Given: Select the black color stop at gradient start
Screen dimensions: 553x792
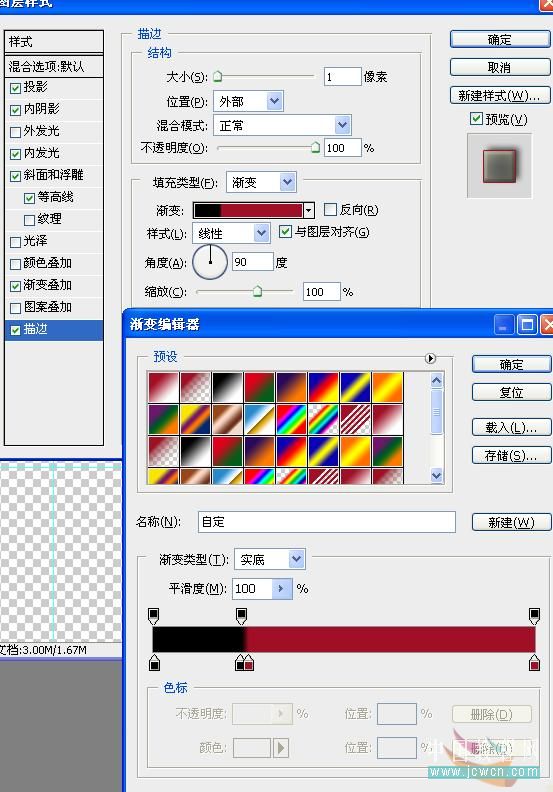Looking at the screenshot, I should [155, 663].
